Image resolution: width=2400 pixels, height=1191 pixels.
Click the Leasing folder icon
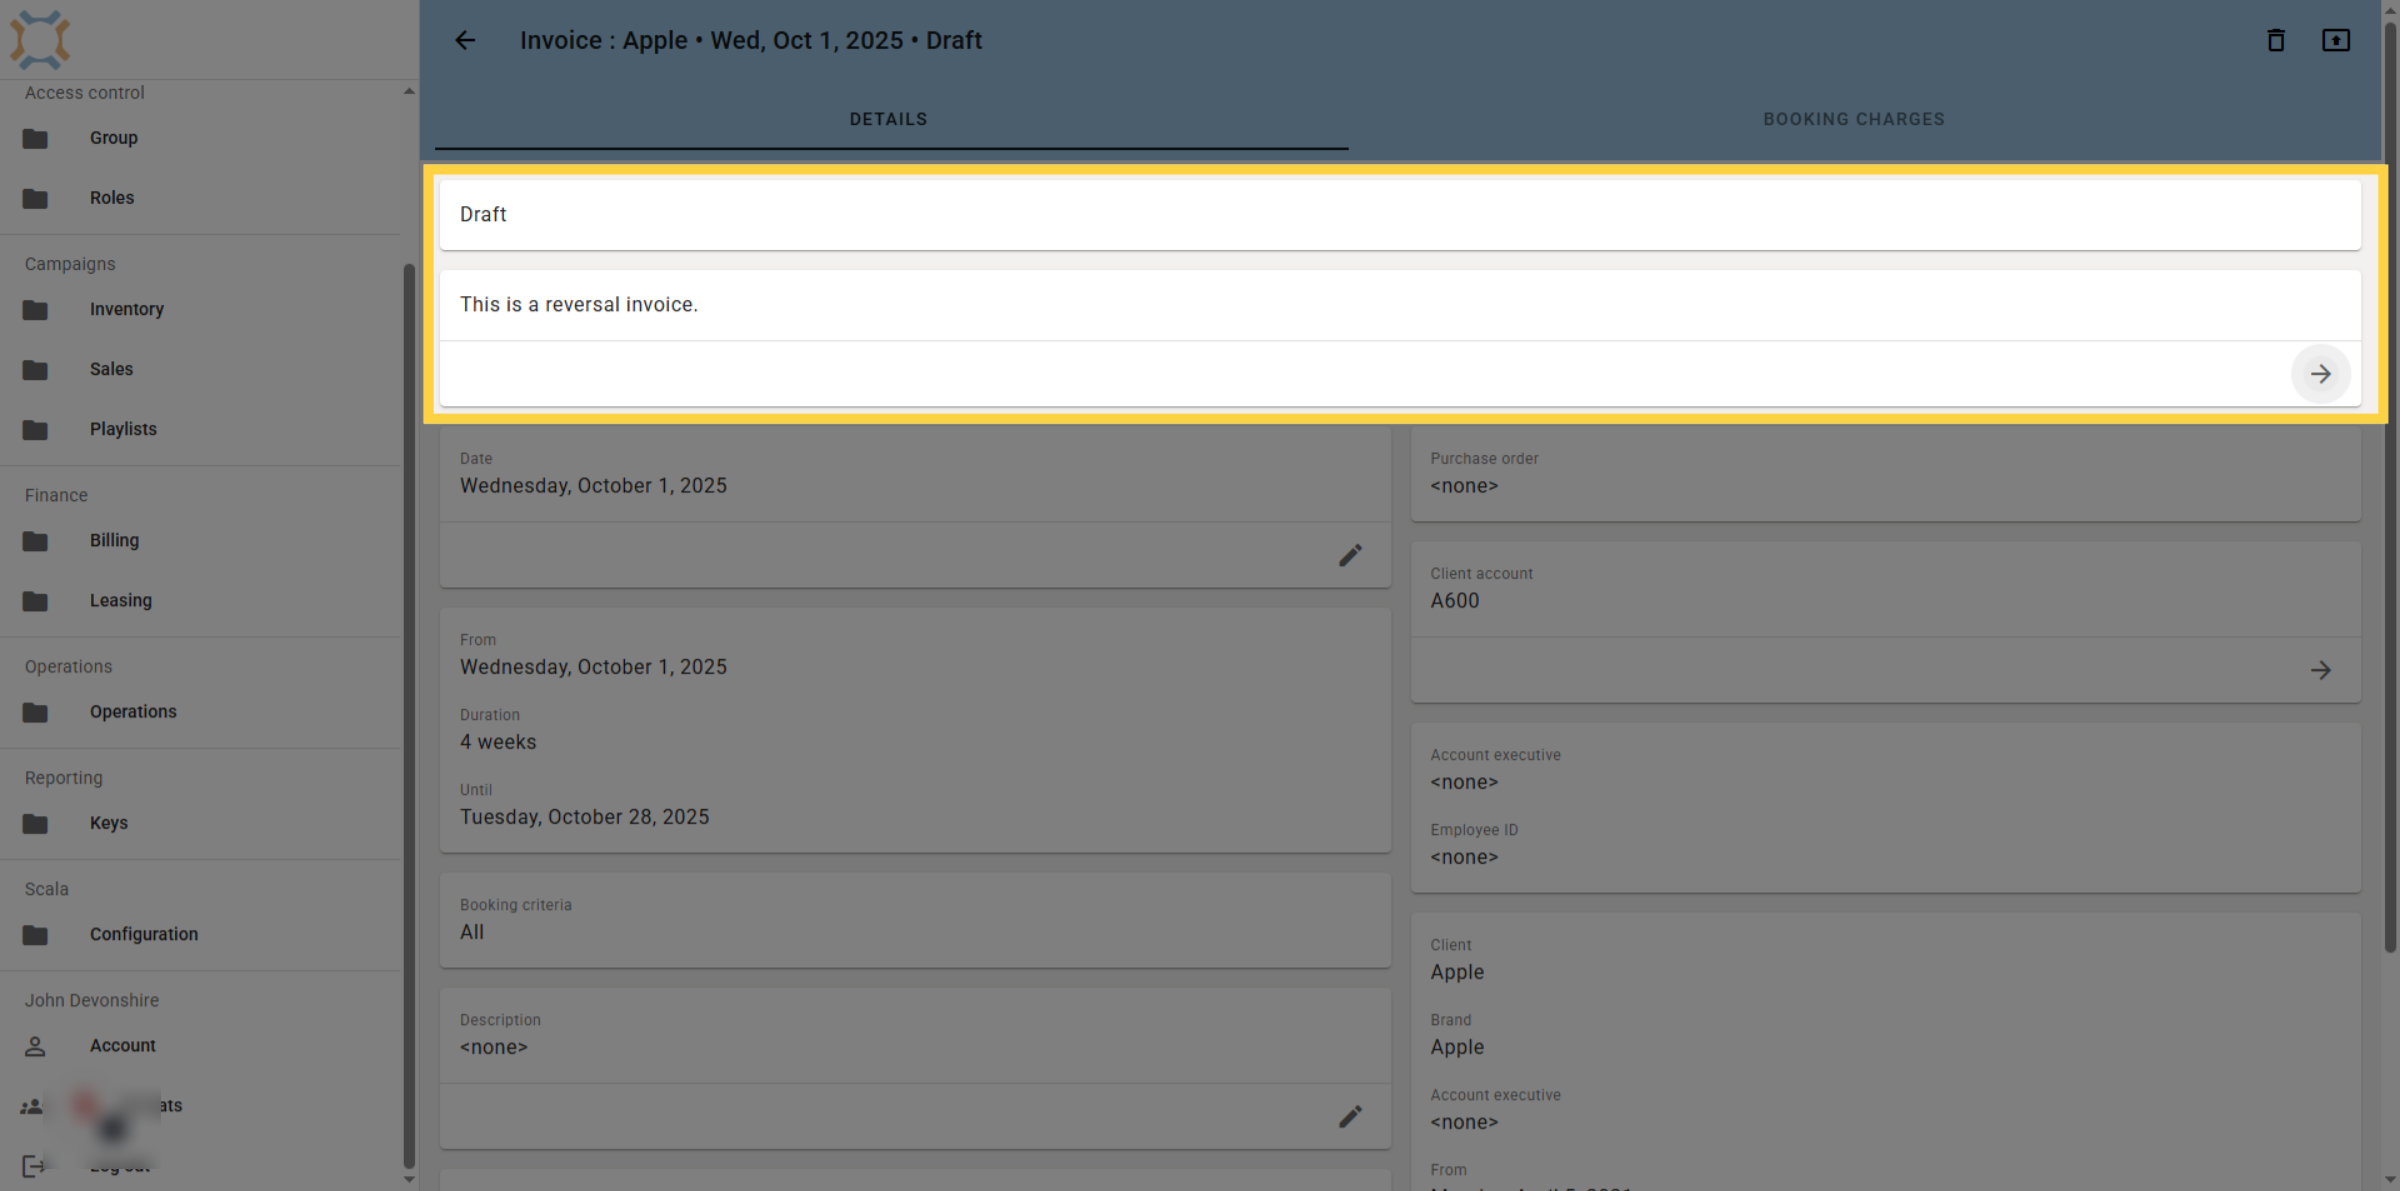tap(35, 601)
